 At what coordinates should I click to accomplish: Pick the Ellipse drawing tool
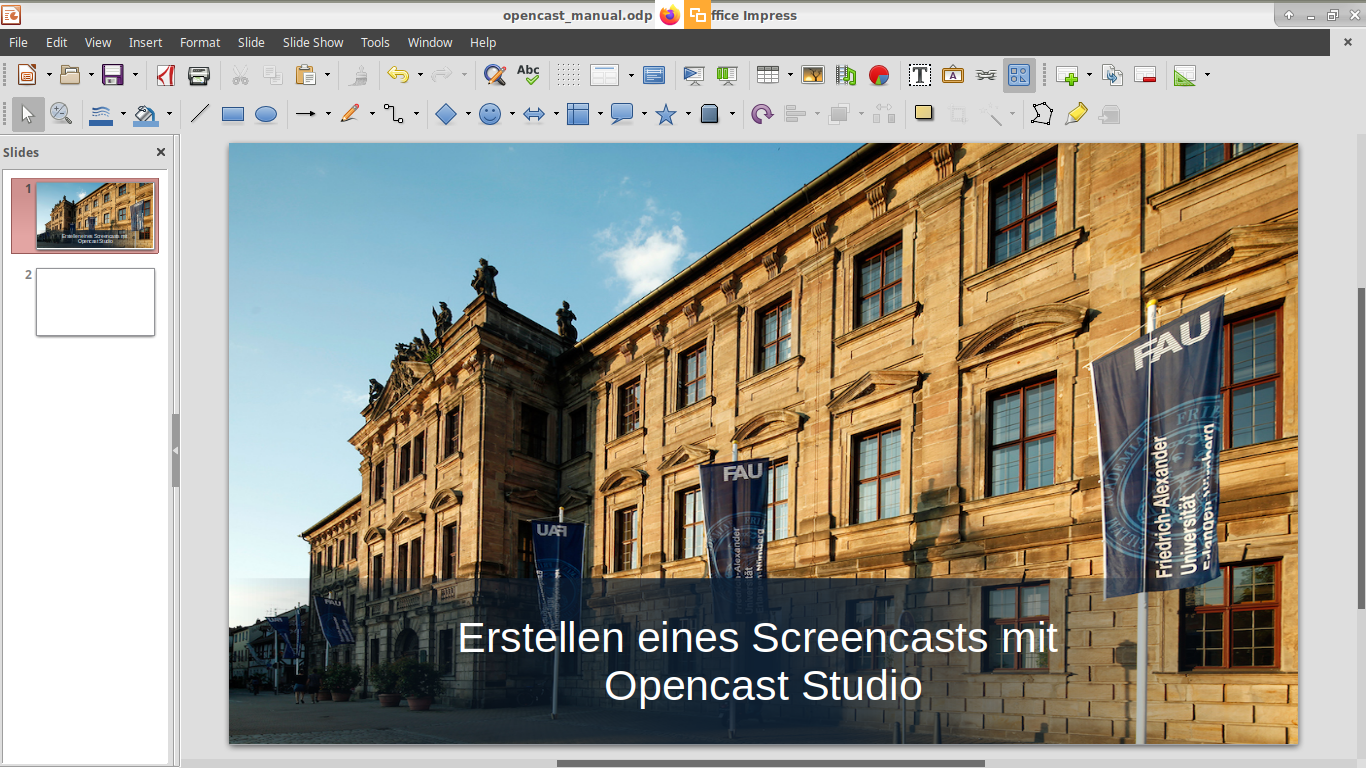click(266, 114)
